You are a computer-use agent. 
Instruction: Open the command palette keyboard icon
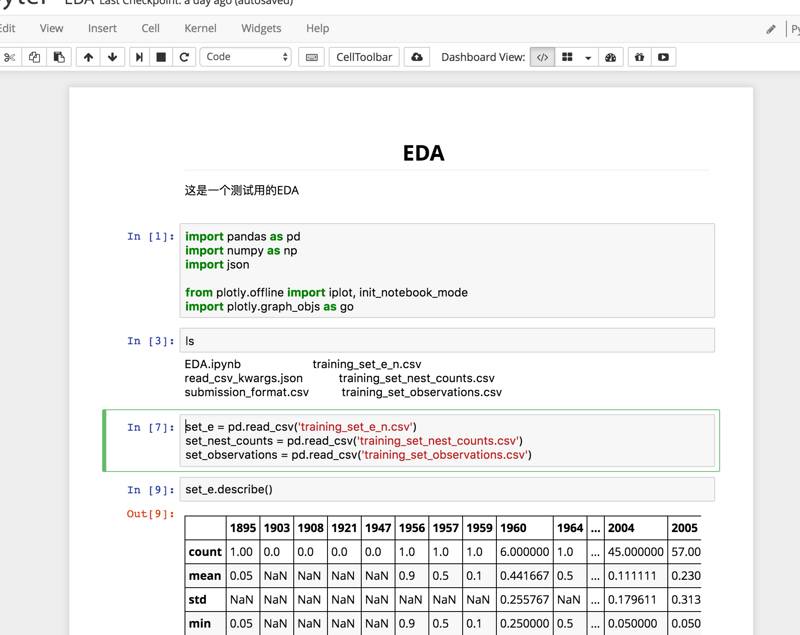pyautogui.click(x=311, y=57)
